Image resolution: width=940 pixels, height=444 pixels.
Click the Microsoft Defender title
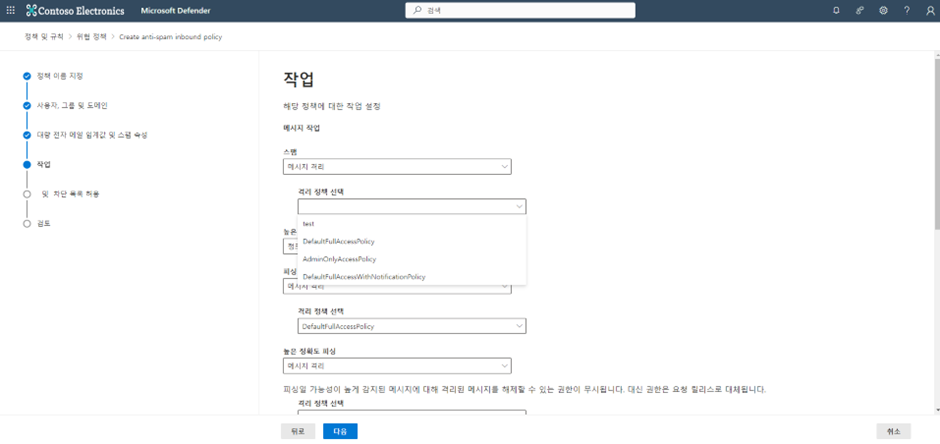click(x=176, y=11)
